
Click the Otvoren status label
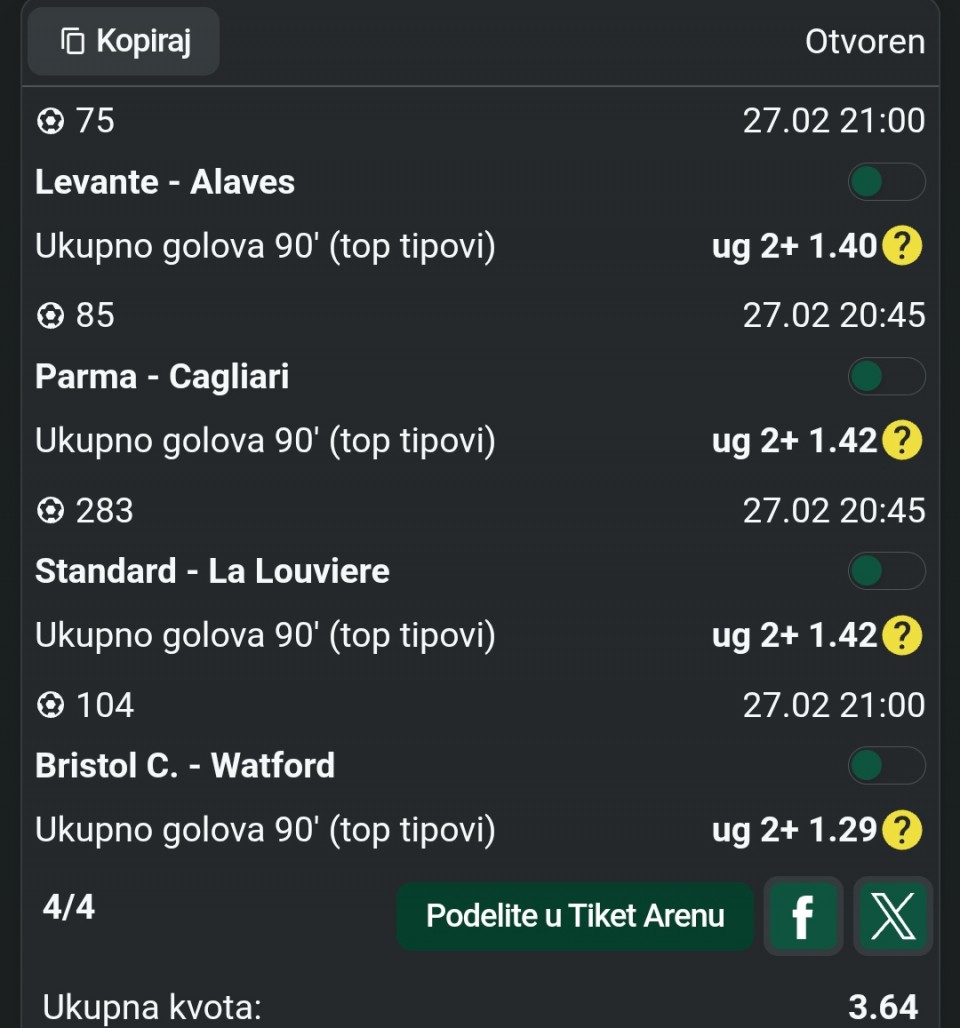point(865,42)
